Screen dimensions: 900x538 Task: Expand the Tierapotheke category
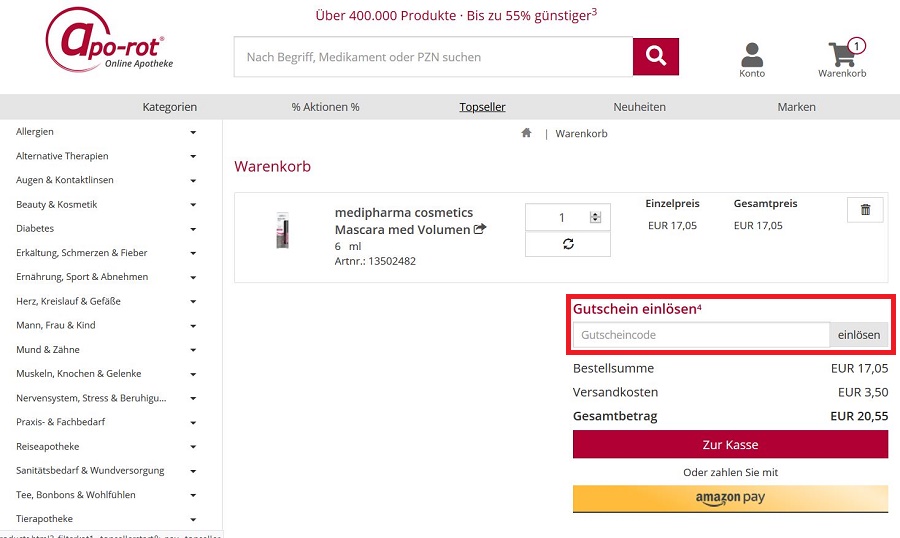pos(193,519)
